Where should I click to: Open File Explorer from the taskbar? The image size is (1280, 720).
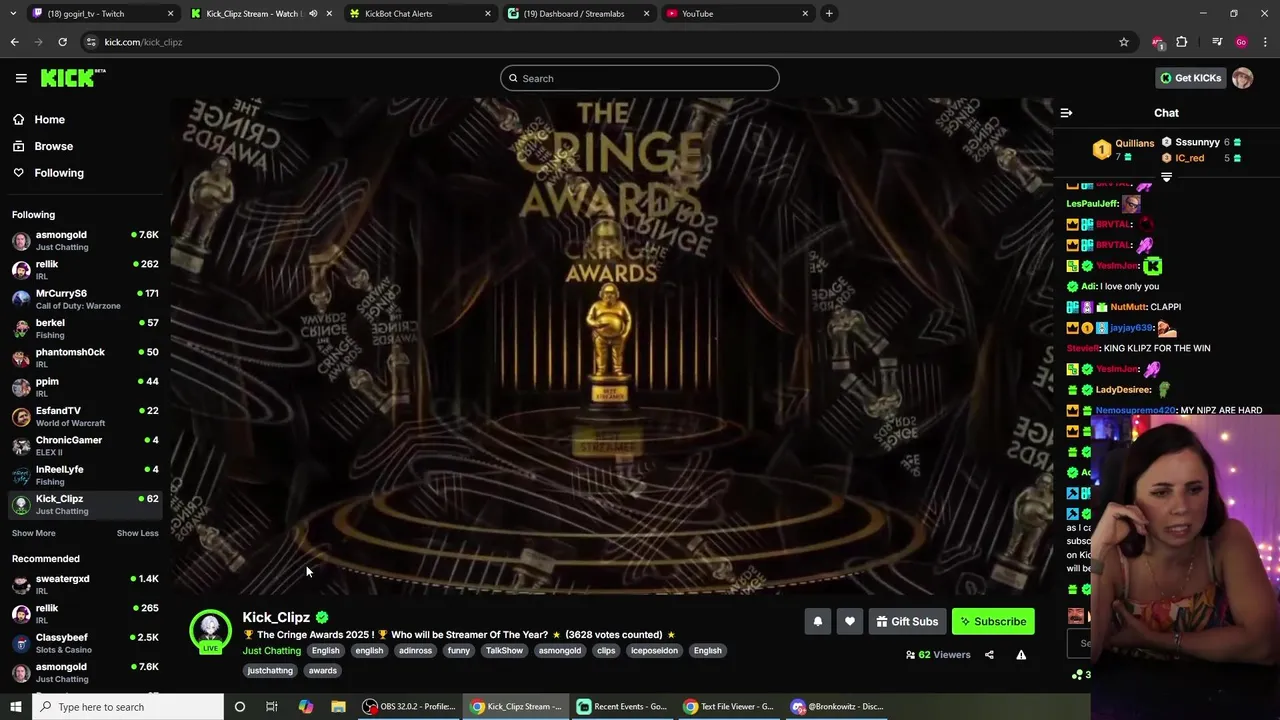pos(338,707)
